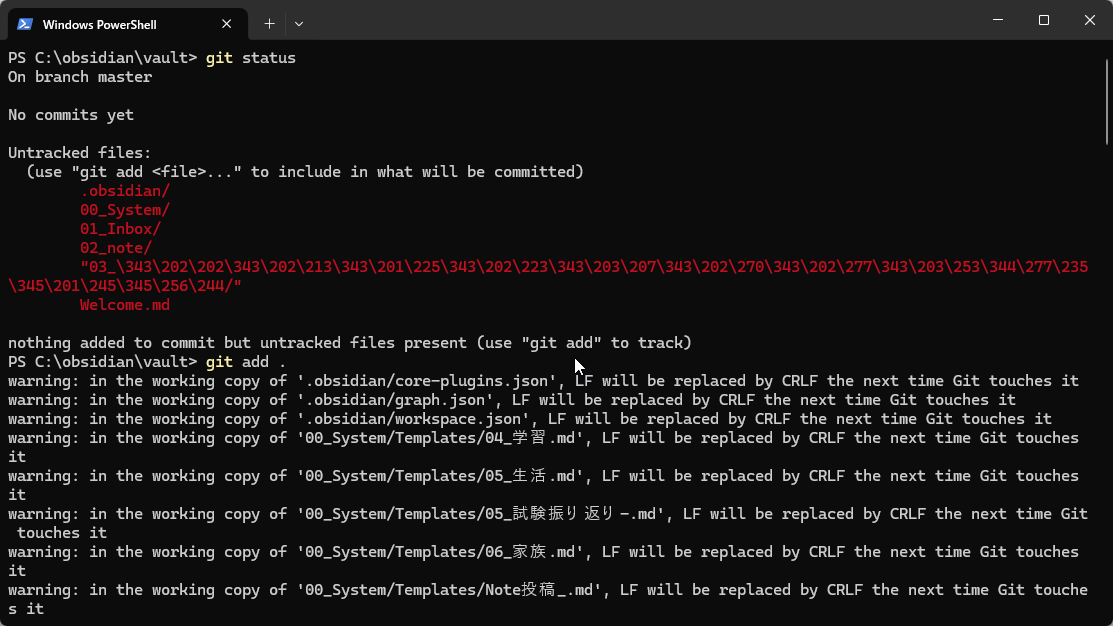
Task: Click the '00_System/' untracked folder entry
Action: coord(125,210)
